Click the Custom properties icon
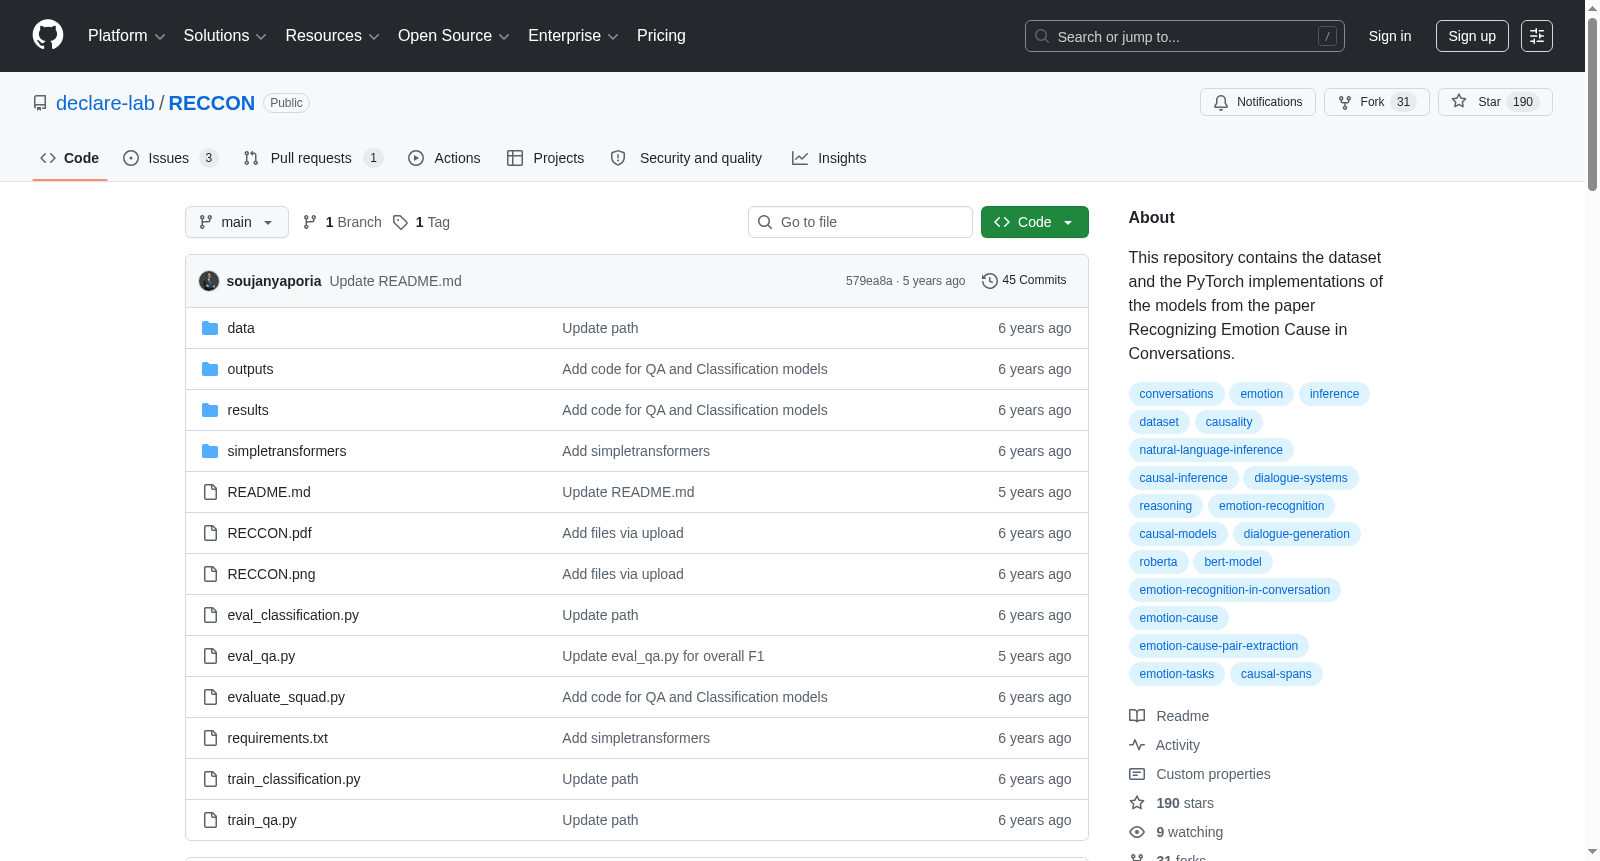The height and width of the screenshot is (861, 1600). (1137, 774)
